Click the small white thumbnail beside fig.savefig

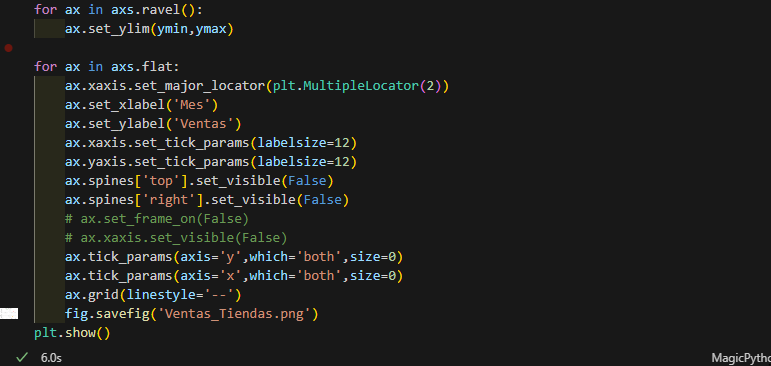[x=9, y=313]
